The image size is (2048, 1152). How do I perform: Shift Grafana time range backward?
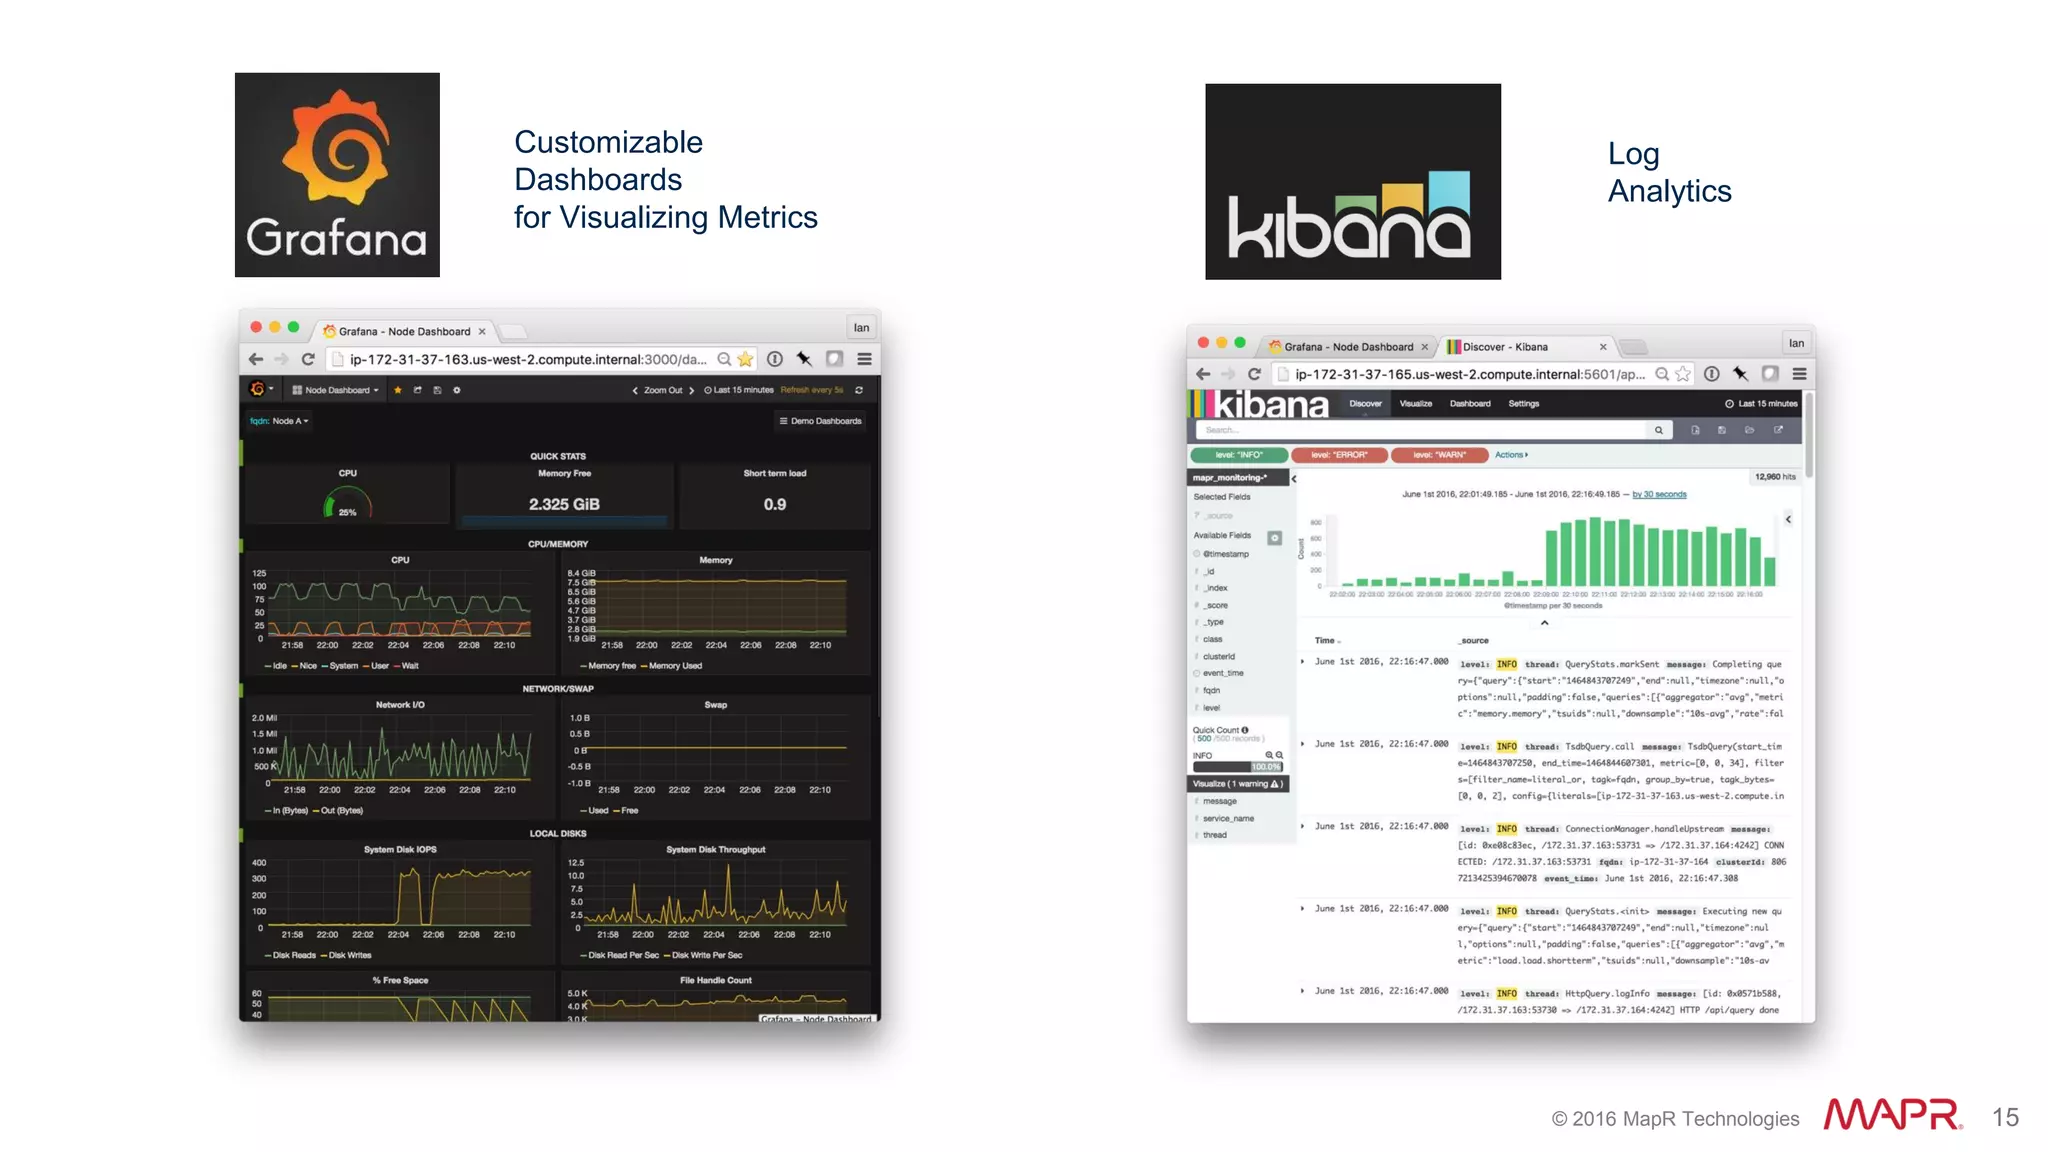coord(635,390)
